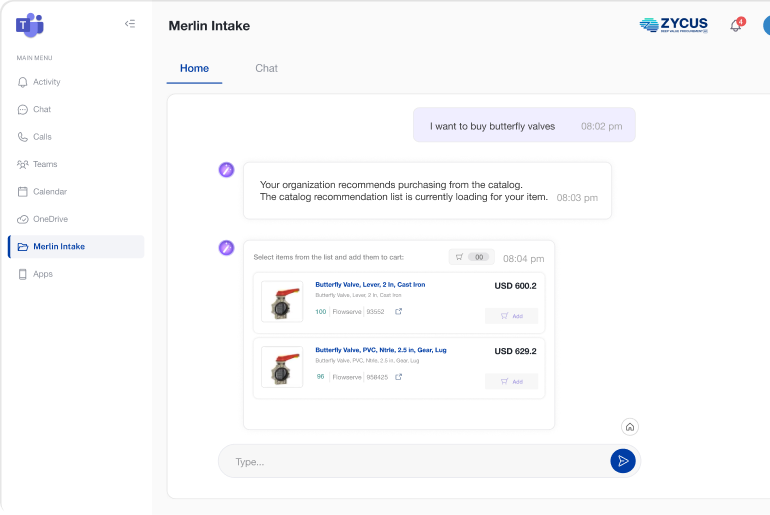Click the Merlin Intake folder icon
770x515 pixels.
23,247
